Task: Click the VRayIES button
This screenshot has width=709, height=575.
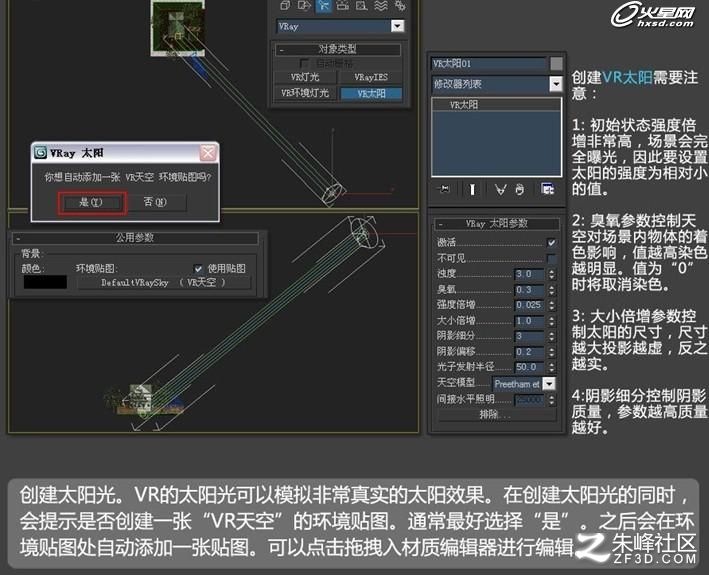Action: 371,77
